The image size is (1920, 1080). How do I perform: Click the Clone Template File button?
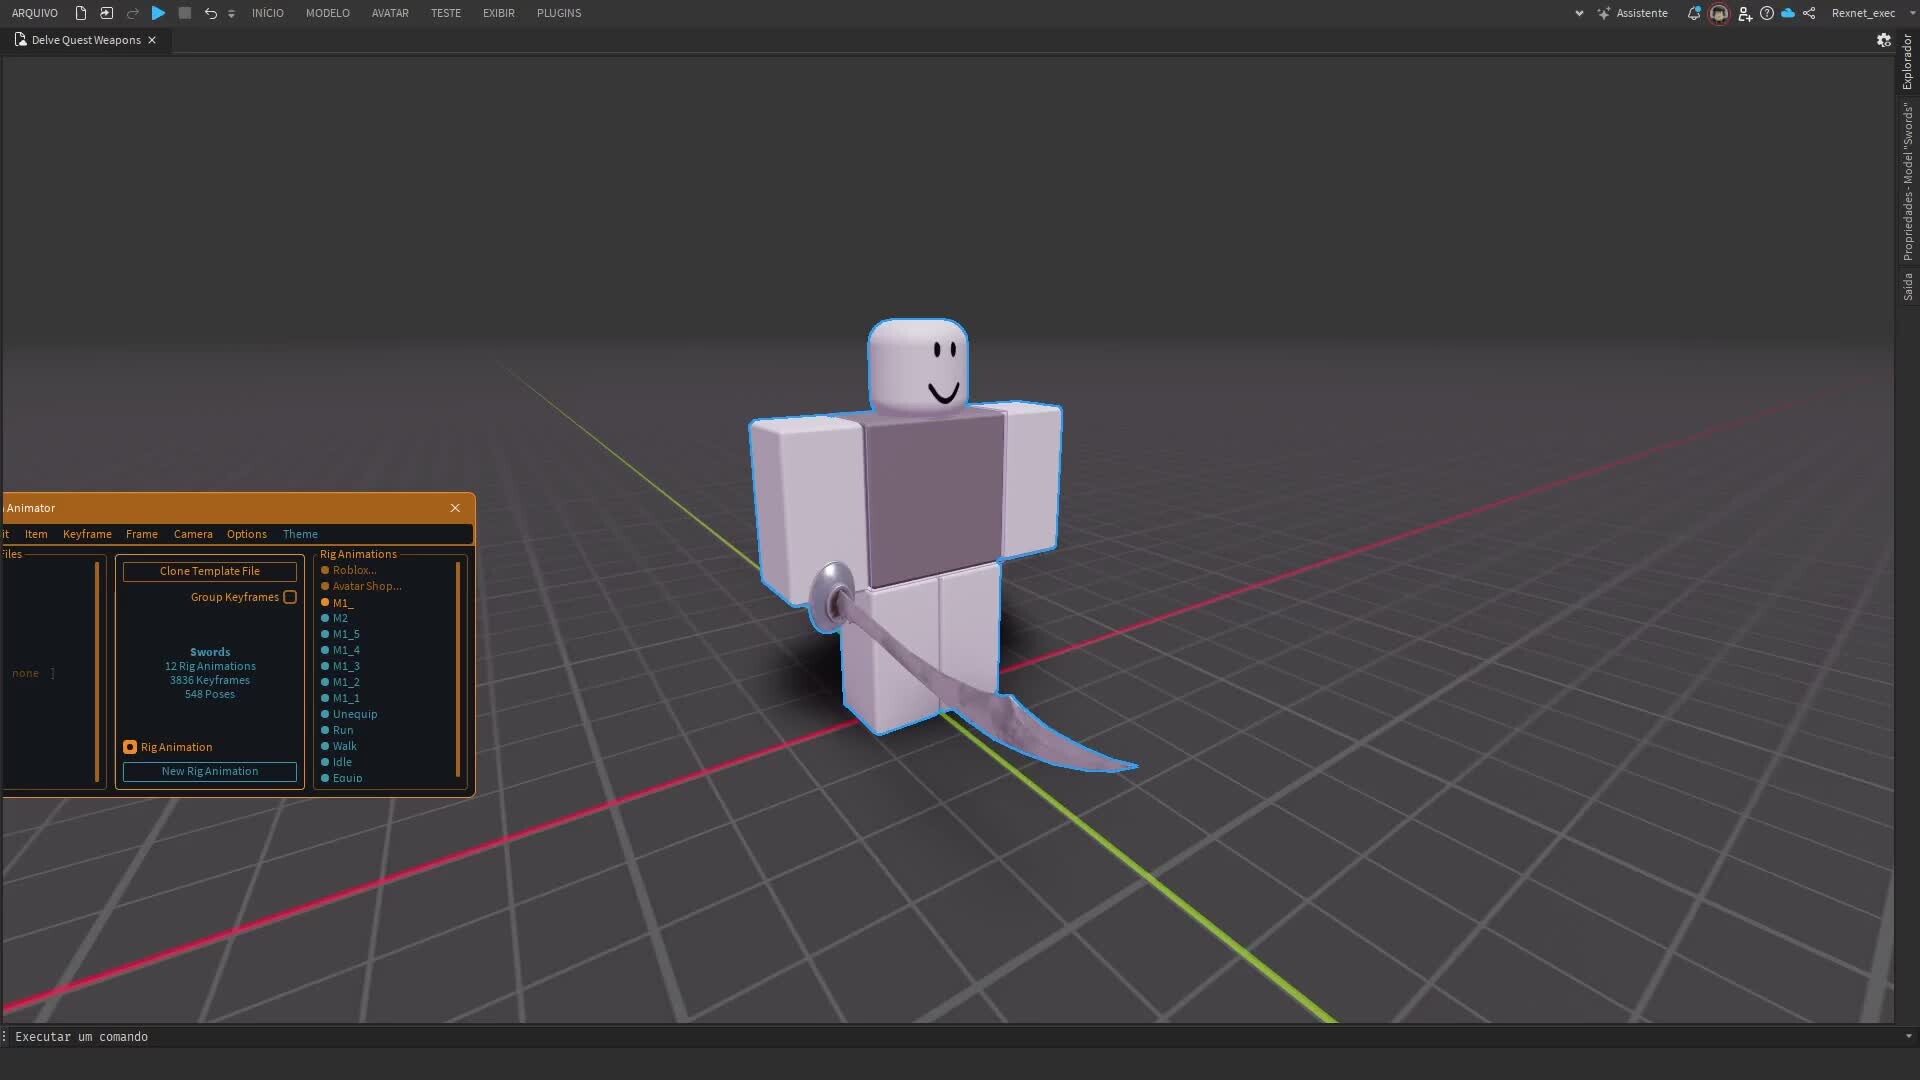point(209,571)
